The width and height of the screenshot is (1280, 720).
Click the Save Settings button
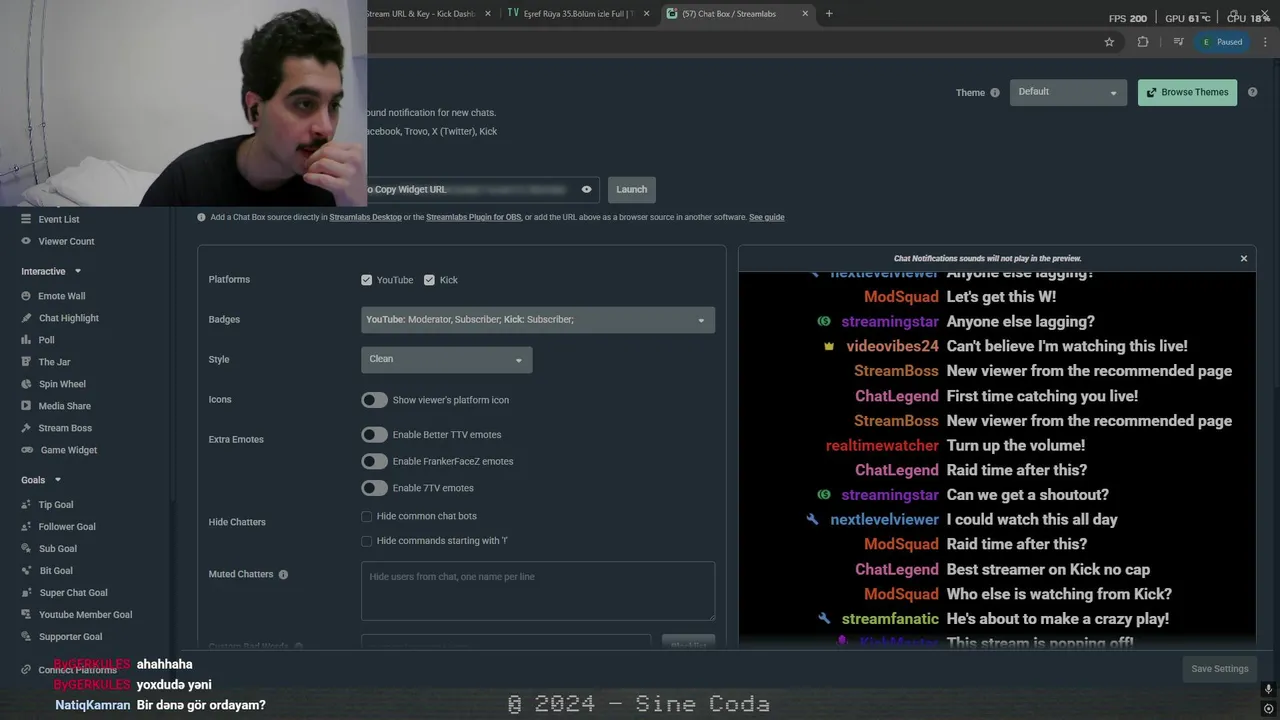[x=1219, y=669]
